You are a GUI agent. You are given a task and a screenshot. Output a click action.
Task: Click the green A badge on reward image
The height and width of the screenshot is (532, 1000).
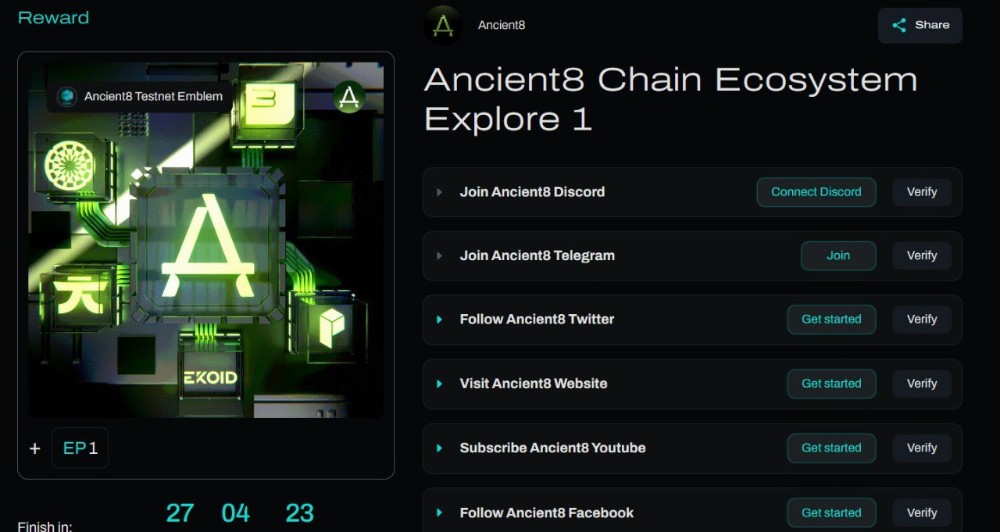click(x=349, y=97)
